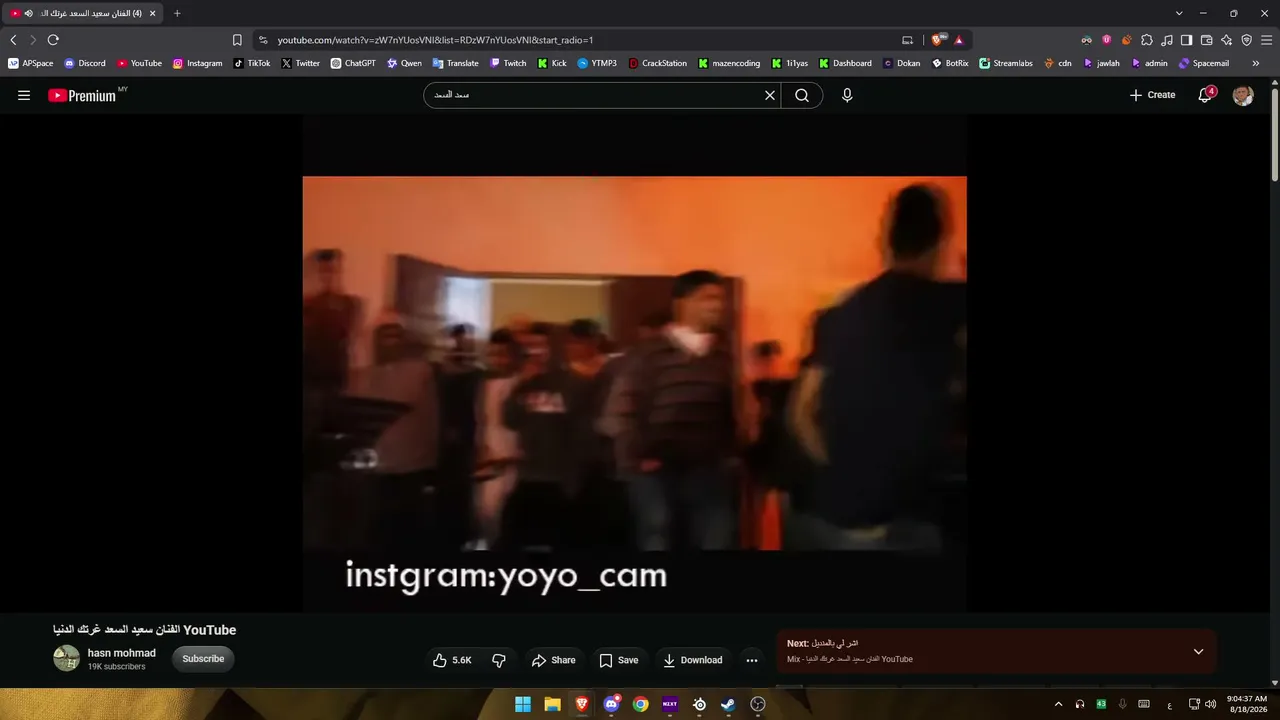Open more actions three-dot menu
This screenshot has width=1280, height=720.
click(752, 660)
